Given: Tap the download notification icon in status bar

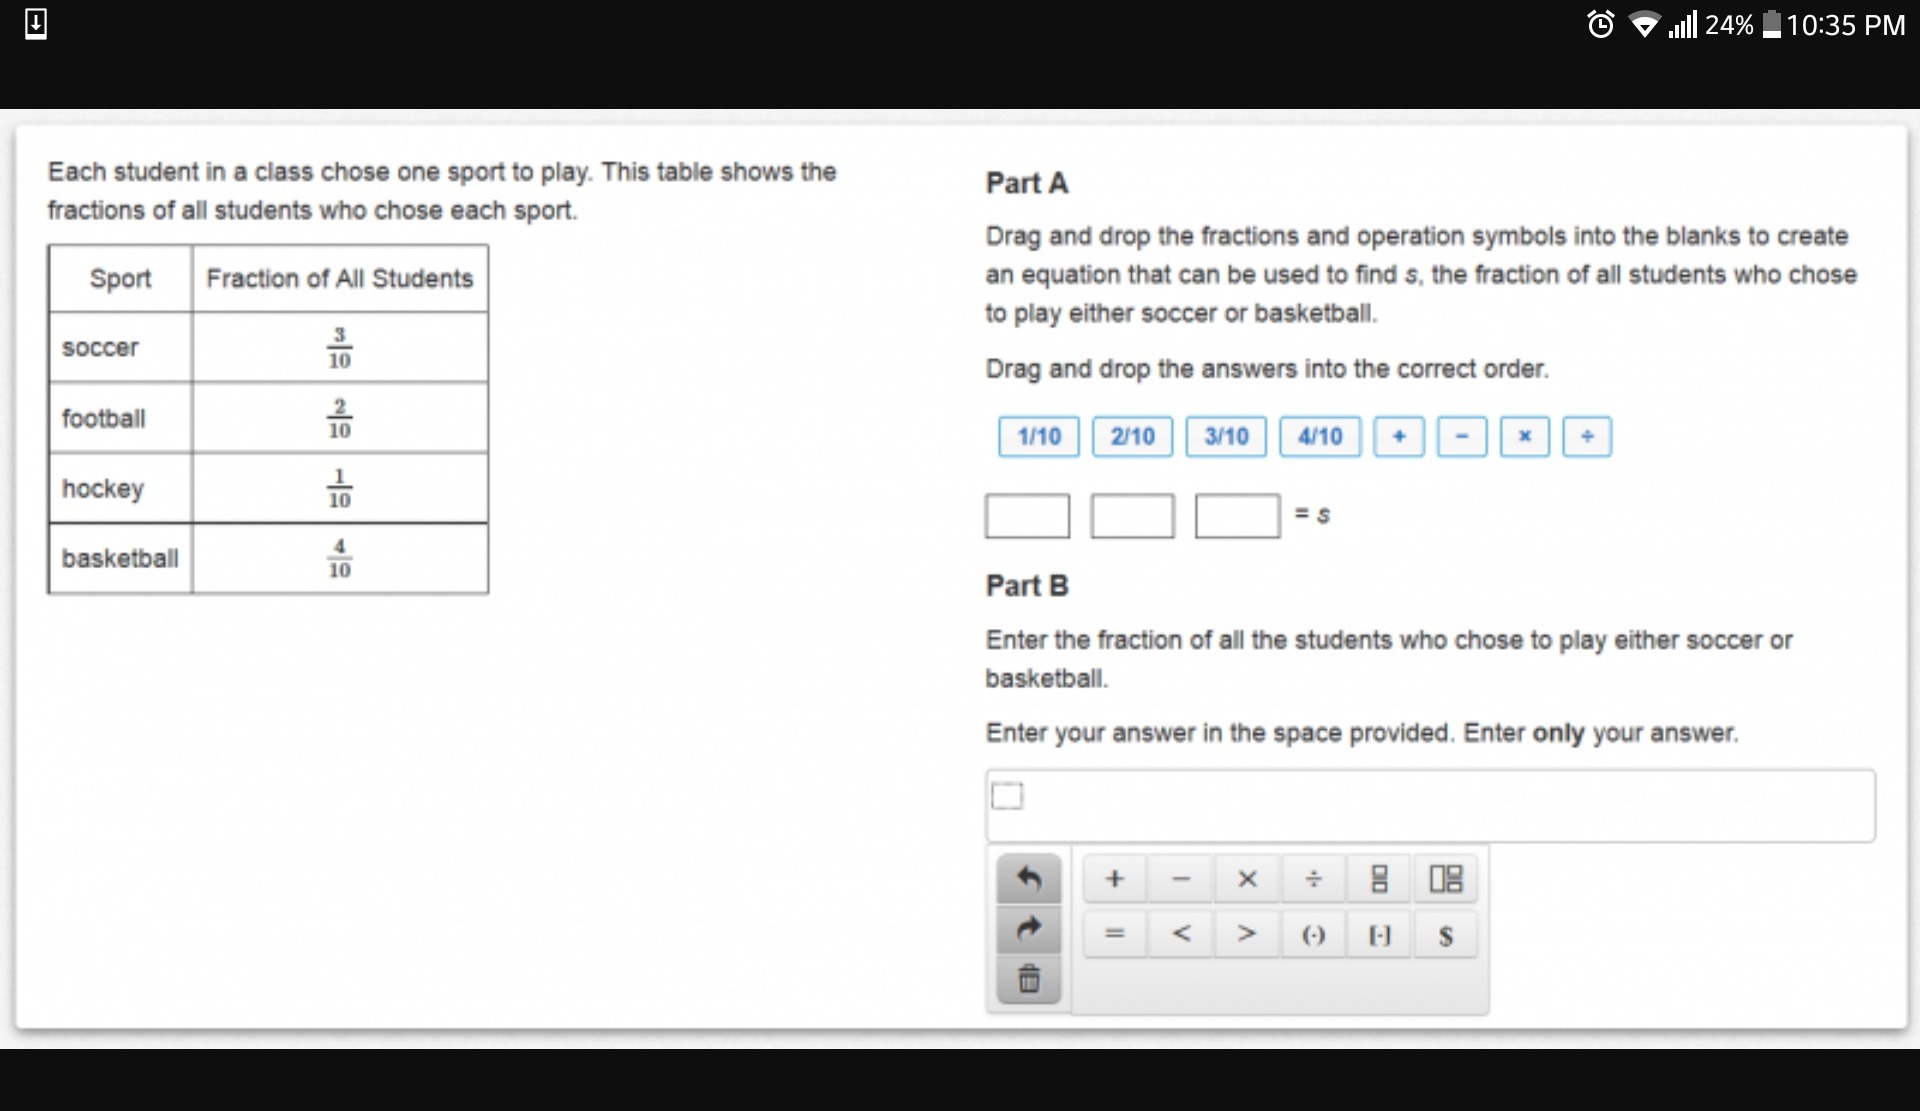Looking at the screenshot, I should click(36, 23).
